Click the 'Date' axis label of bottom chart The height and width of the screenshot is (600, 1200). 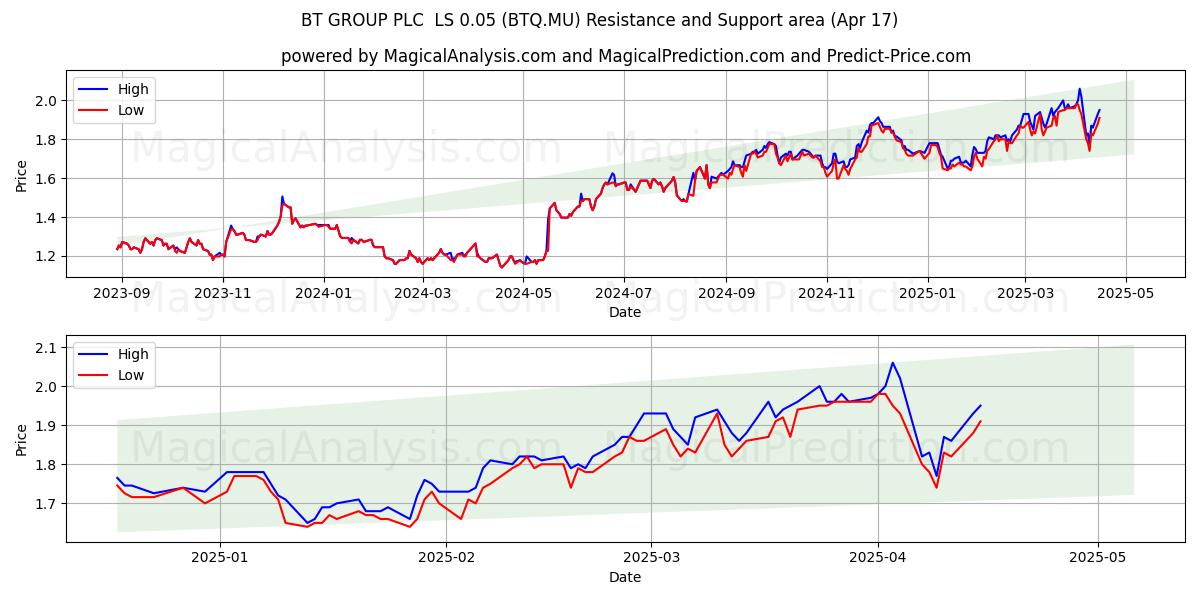tap(625, 577)
